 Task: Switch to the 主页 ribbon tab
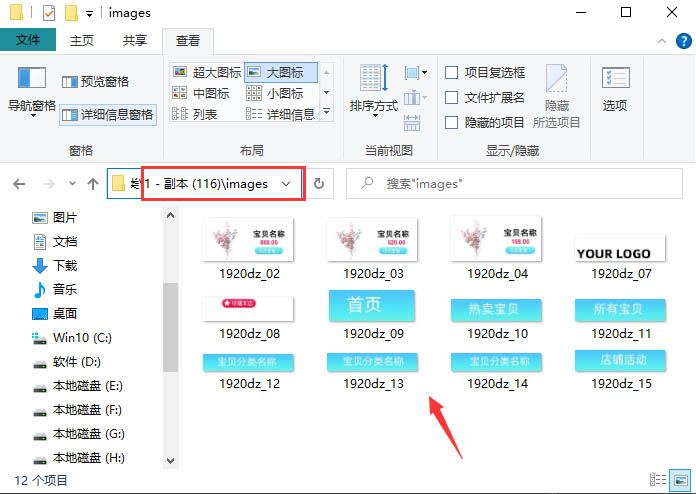click(82, 40)
